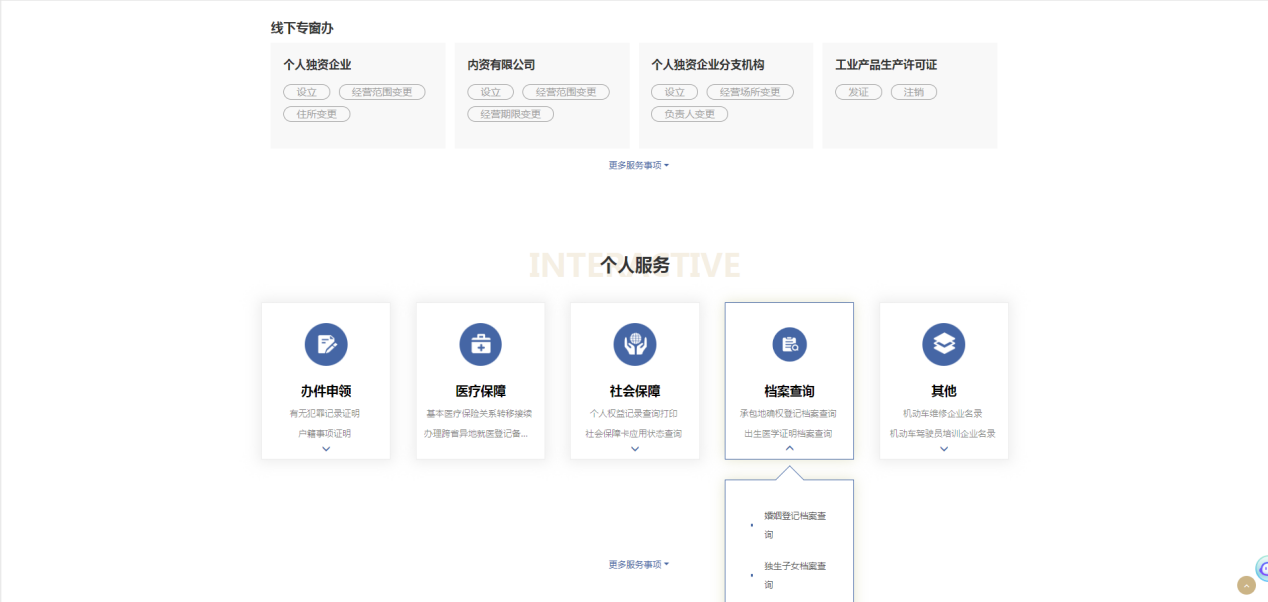Open 出生医学证明档案查询 link
The height and width of the screenshot is (602, 1268).
click(x=788, y=434)
